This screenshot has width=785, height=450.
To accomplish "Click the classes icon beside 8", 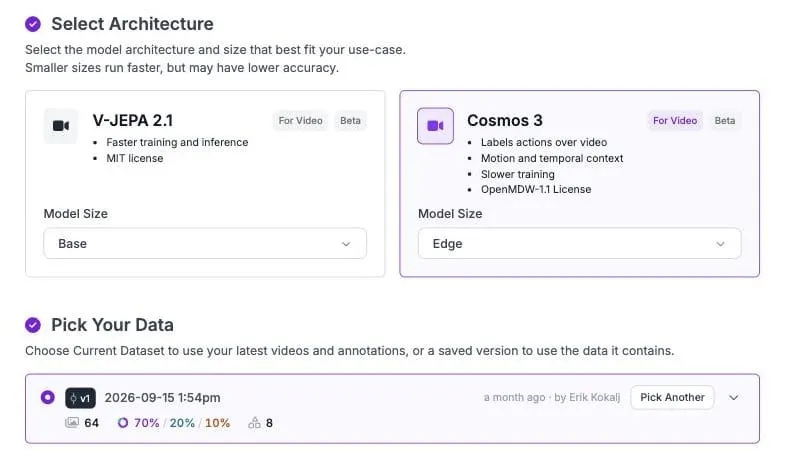I will tap(254, 423).
